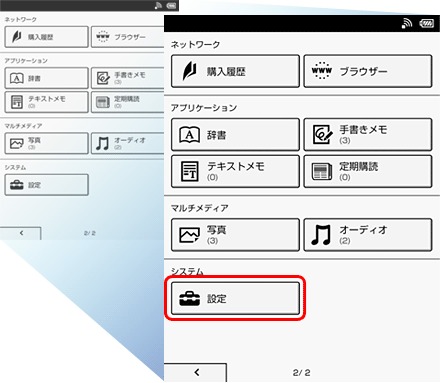Click the battery icon in enlarged status bar

(x=426, y=23)
